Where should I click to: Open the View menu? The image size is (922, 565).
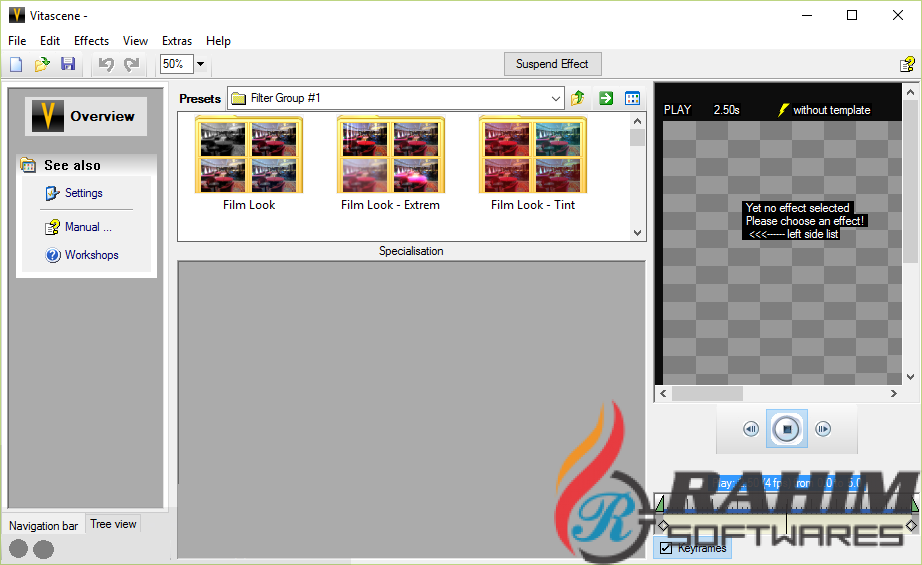coord(135,41)
